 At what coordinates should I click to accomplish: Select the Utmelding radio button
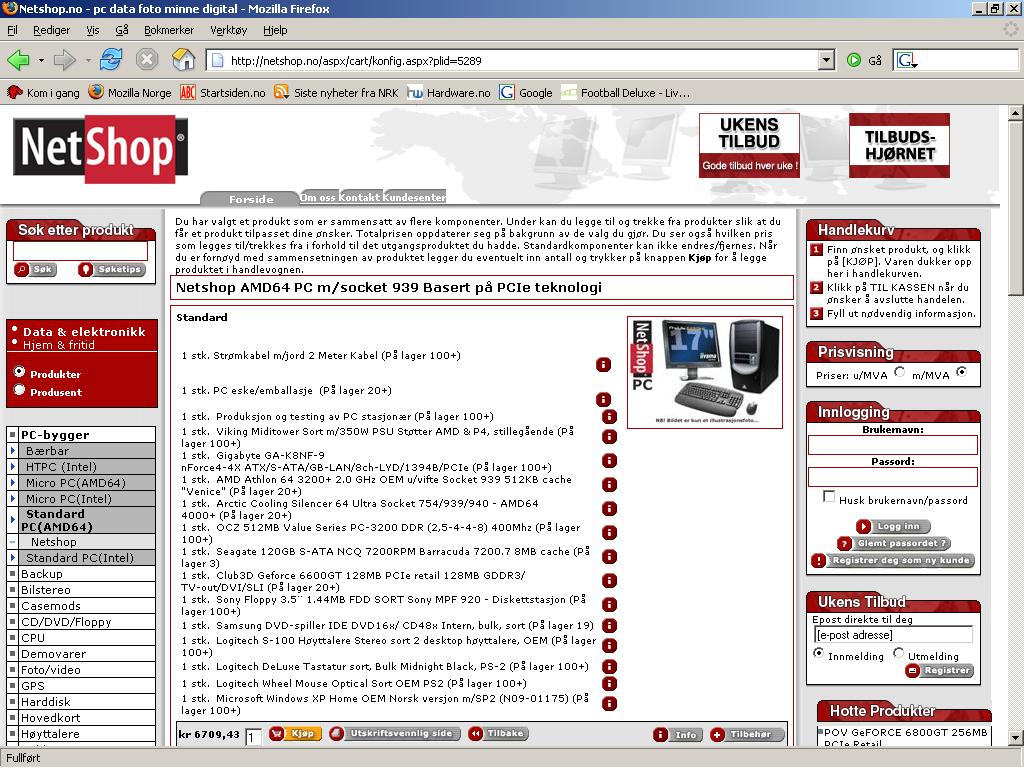[899, 653]
